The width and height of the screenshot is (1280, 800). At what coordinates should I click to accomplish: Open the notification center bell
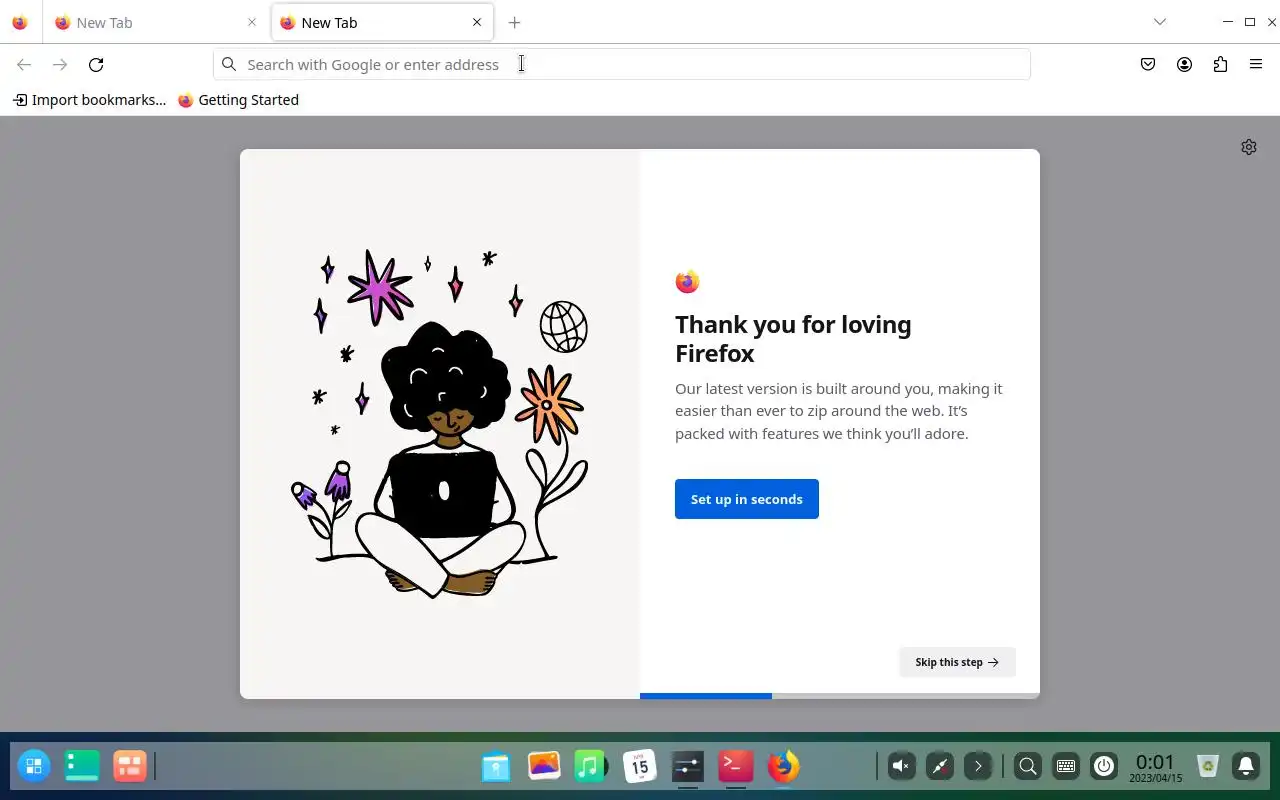point(1246,767)
